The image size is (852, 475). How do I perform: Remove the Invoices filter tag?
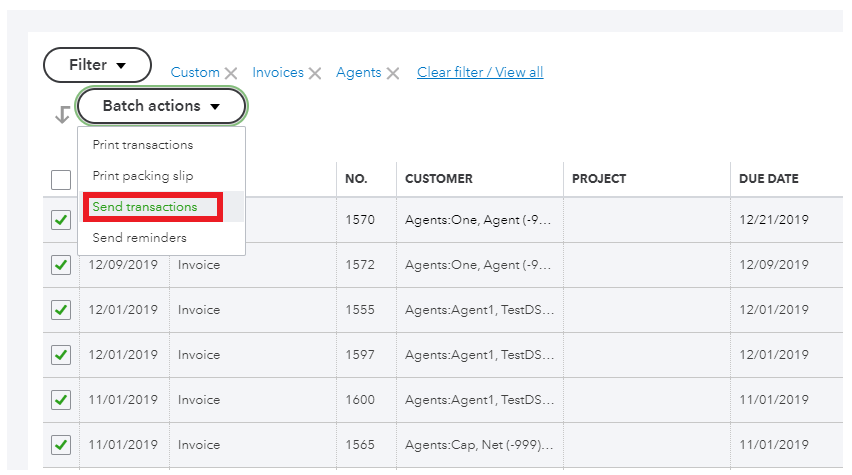pos(315,73)
